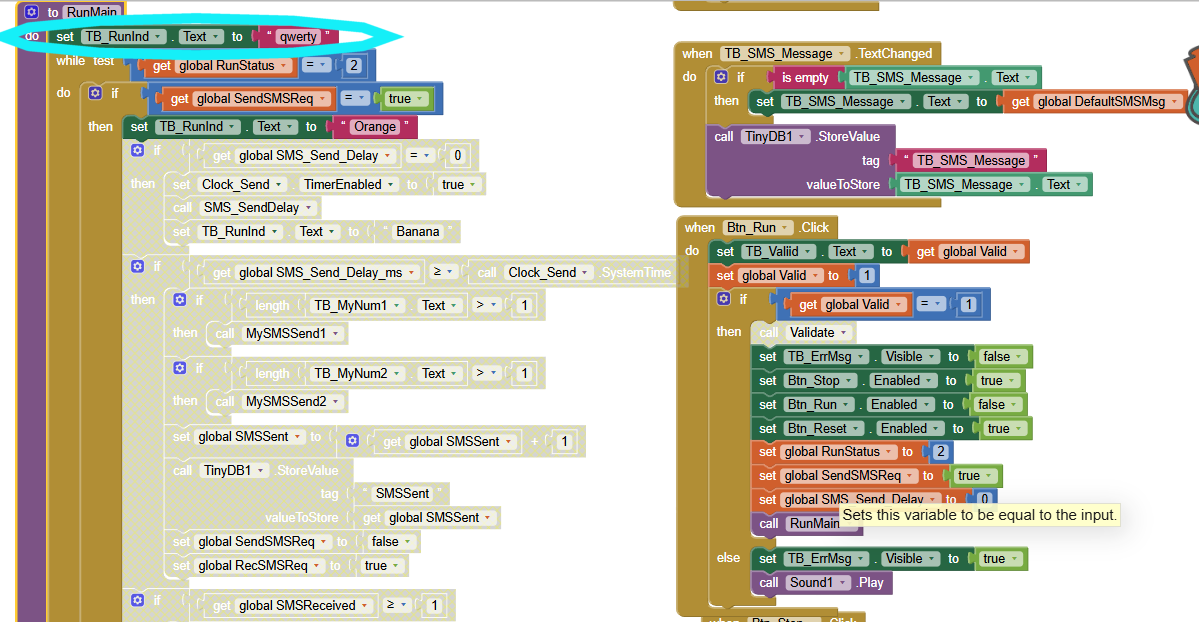Open gear mutator on if global Valid block
This screenshot has width=1199, height=622.
724,299
